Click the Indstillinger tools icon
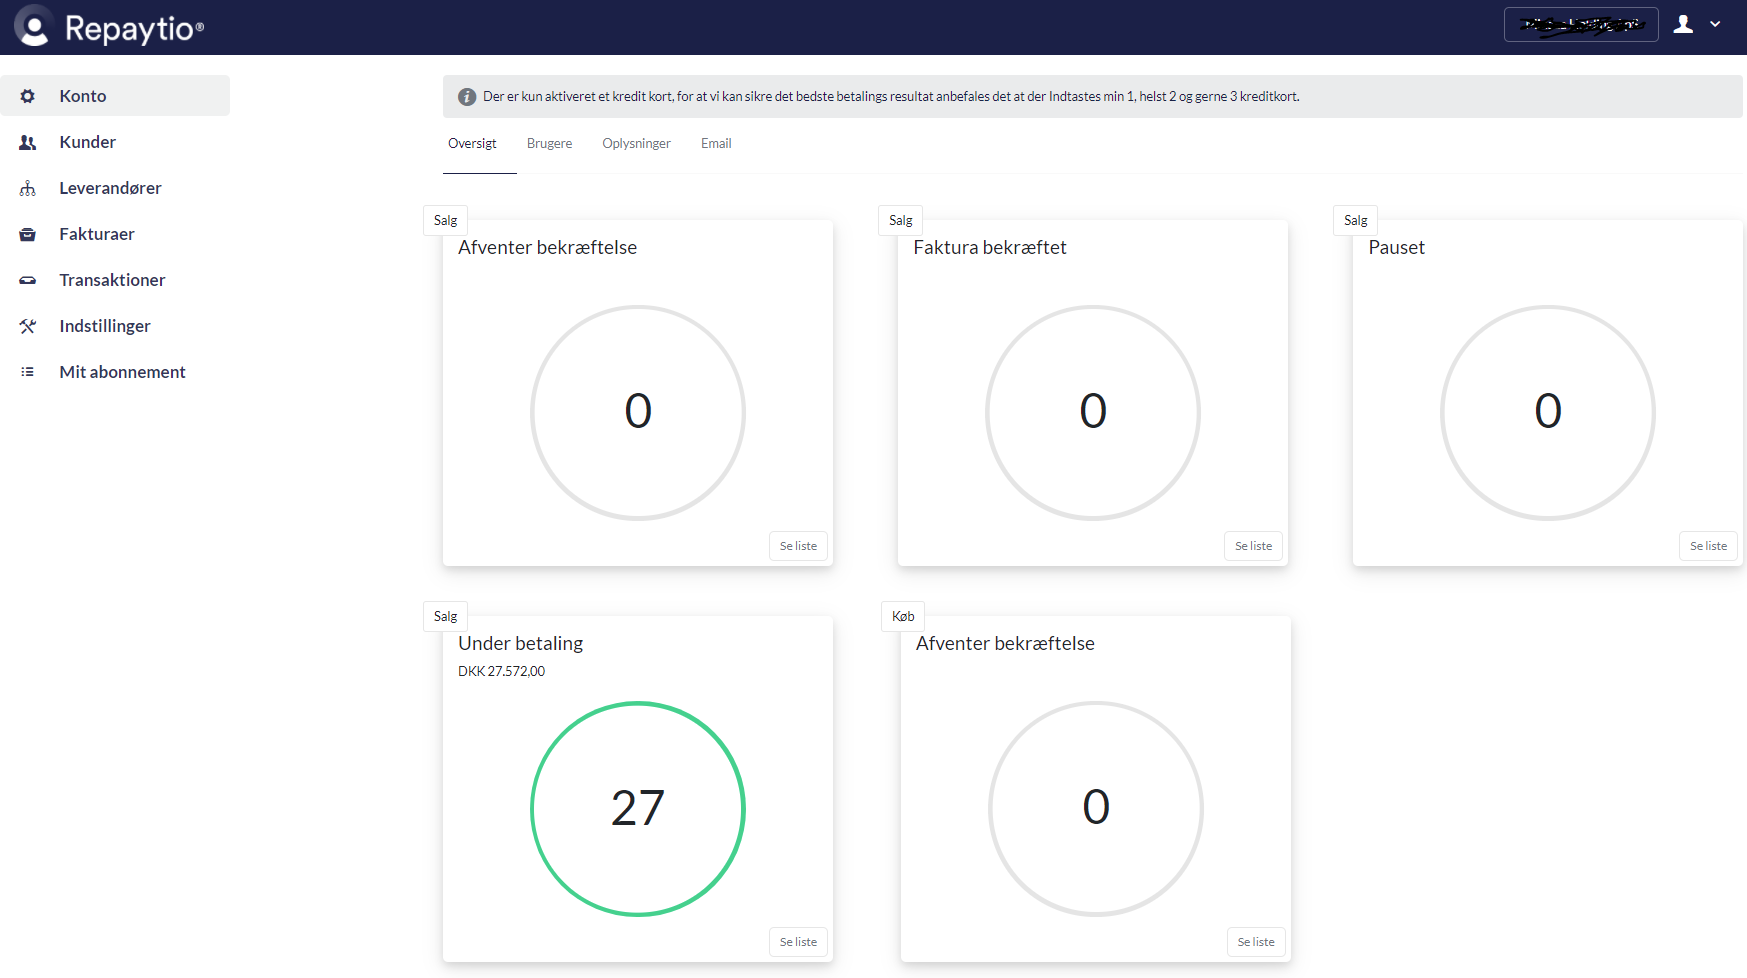The width and height of the screenshot is (1747, 978). pos(28,326)
